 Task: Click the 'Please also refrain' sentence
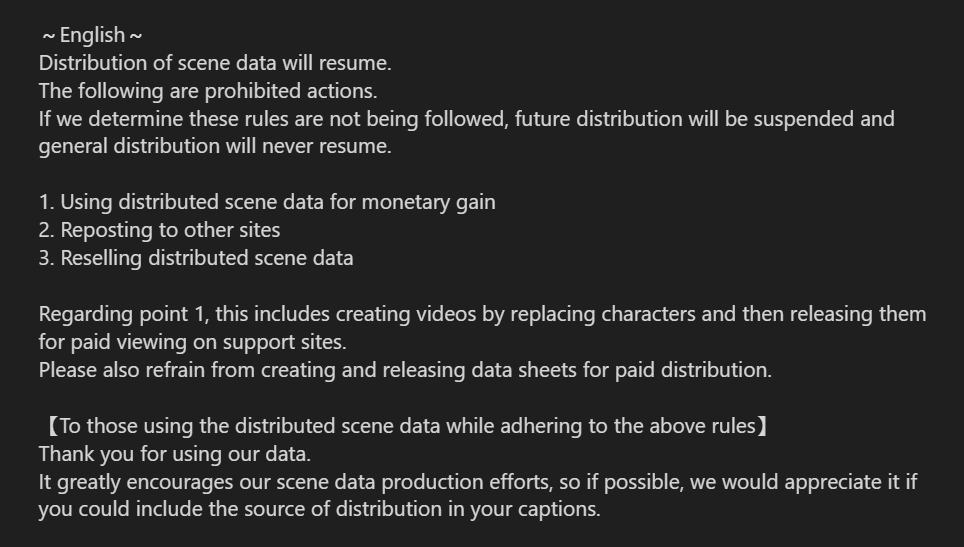click(x=405, y=370)
